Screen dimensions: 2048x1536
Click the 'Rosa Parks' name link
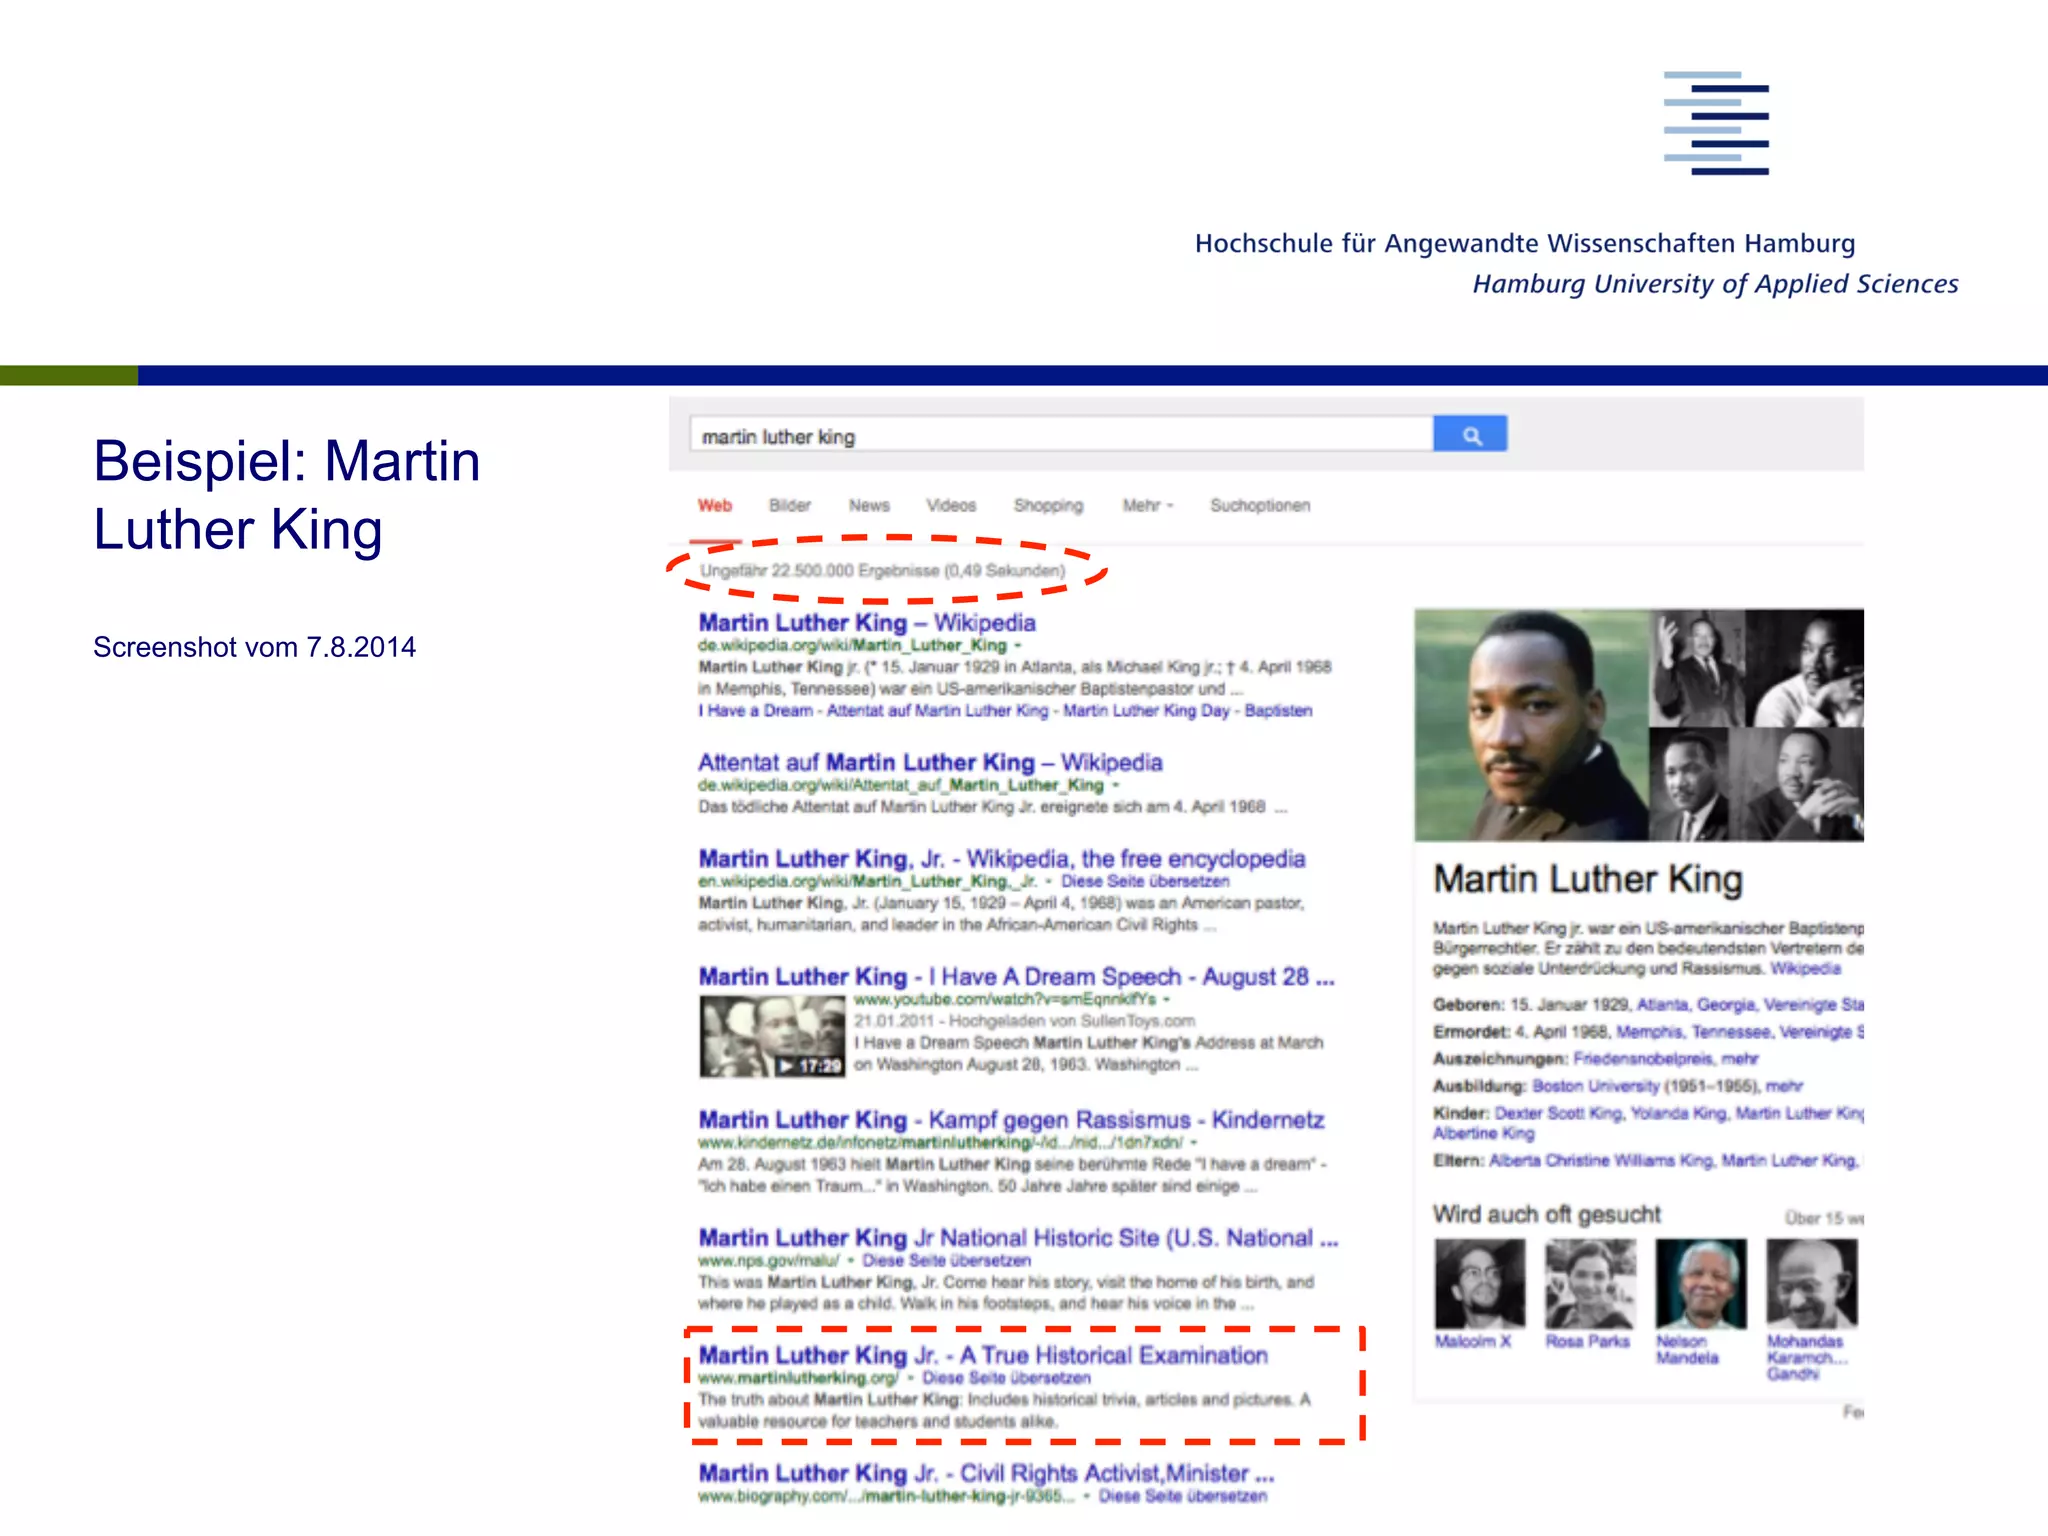[x=1587, y=1342]
